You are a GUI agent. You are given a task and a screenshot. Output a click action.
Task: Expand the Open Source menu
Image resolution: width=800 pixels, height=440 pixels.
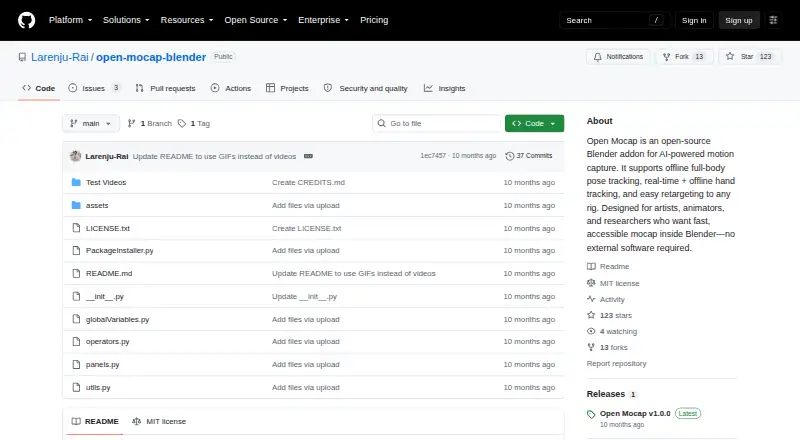click(x=256, y=20)
